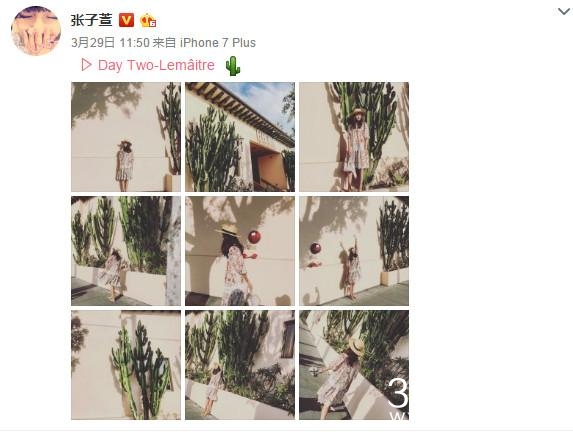Screen dimensions: 573x432
Task: Click the 3月29日 11:50 timestamp
Action: click(x=110, y=43)
